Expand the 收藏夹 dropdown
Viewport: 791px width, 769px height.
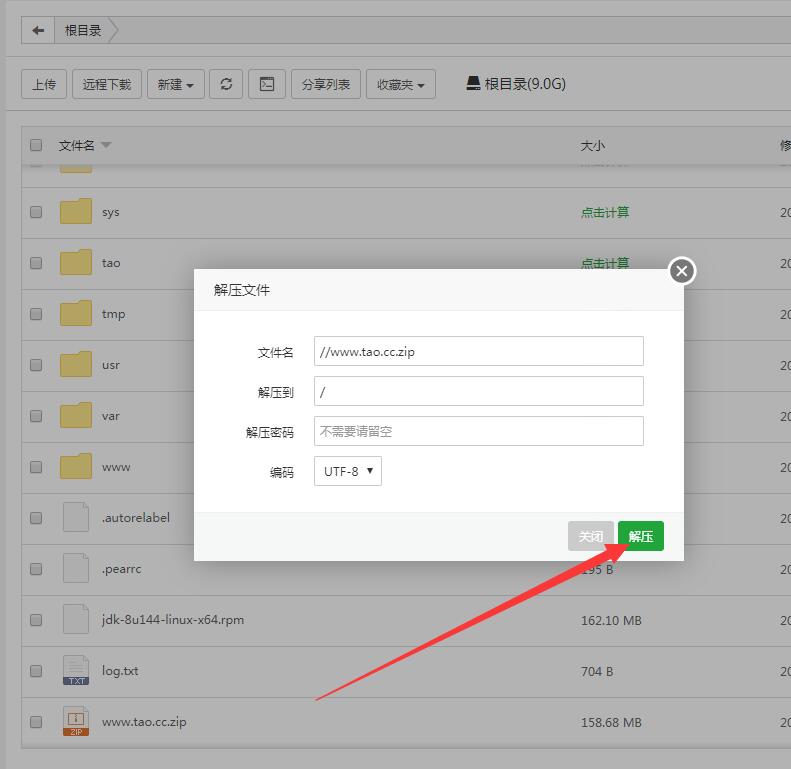coord(400,85)
